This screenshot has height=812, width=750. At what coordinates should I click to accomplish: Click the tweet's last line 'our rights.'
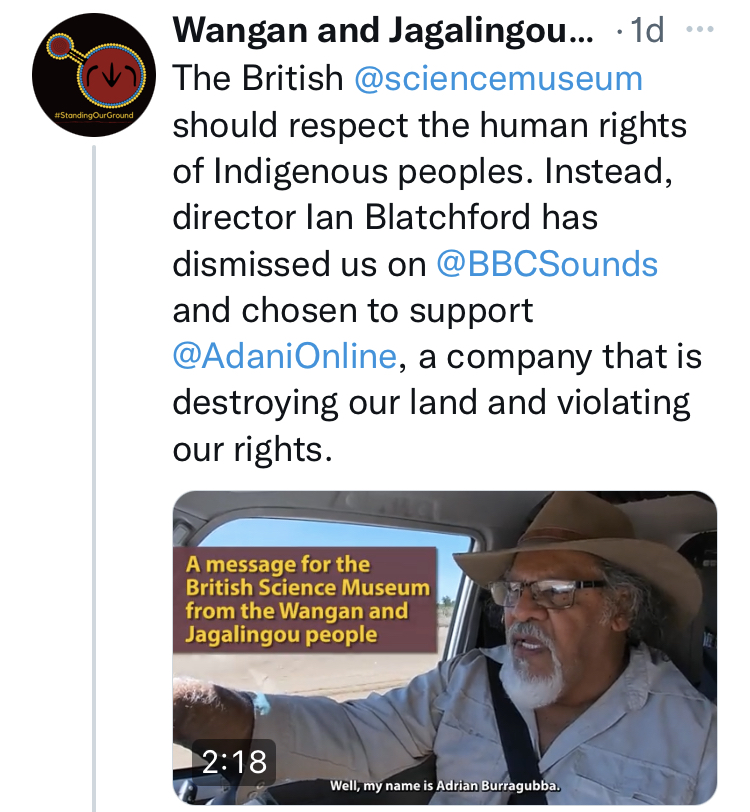[251, 449]
